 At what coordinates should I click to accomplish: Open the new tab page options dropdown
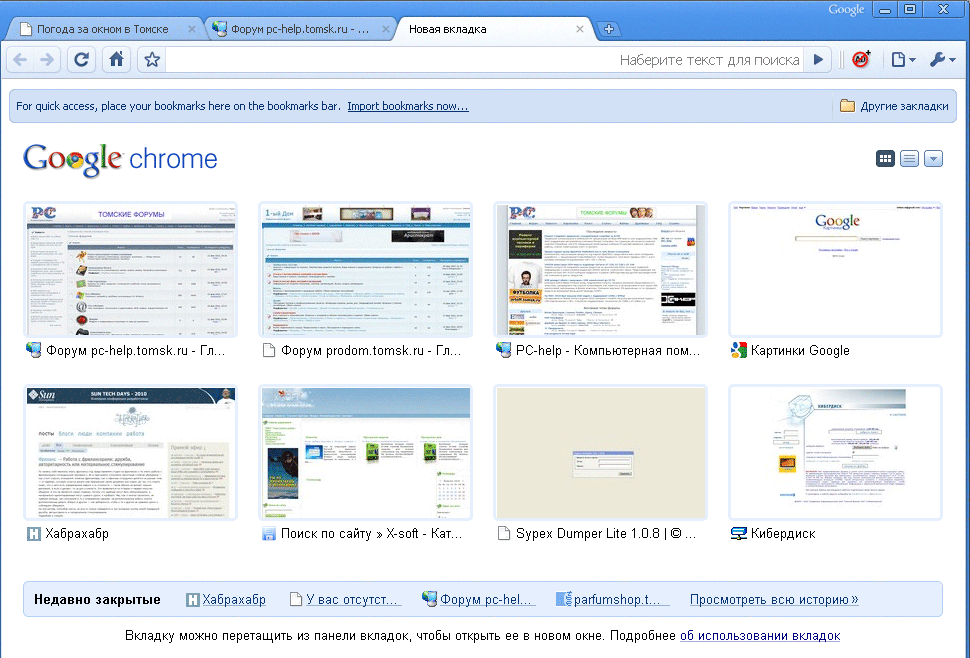coord(933,159)
